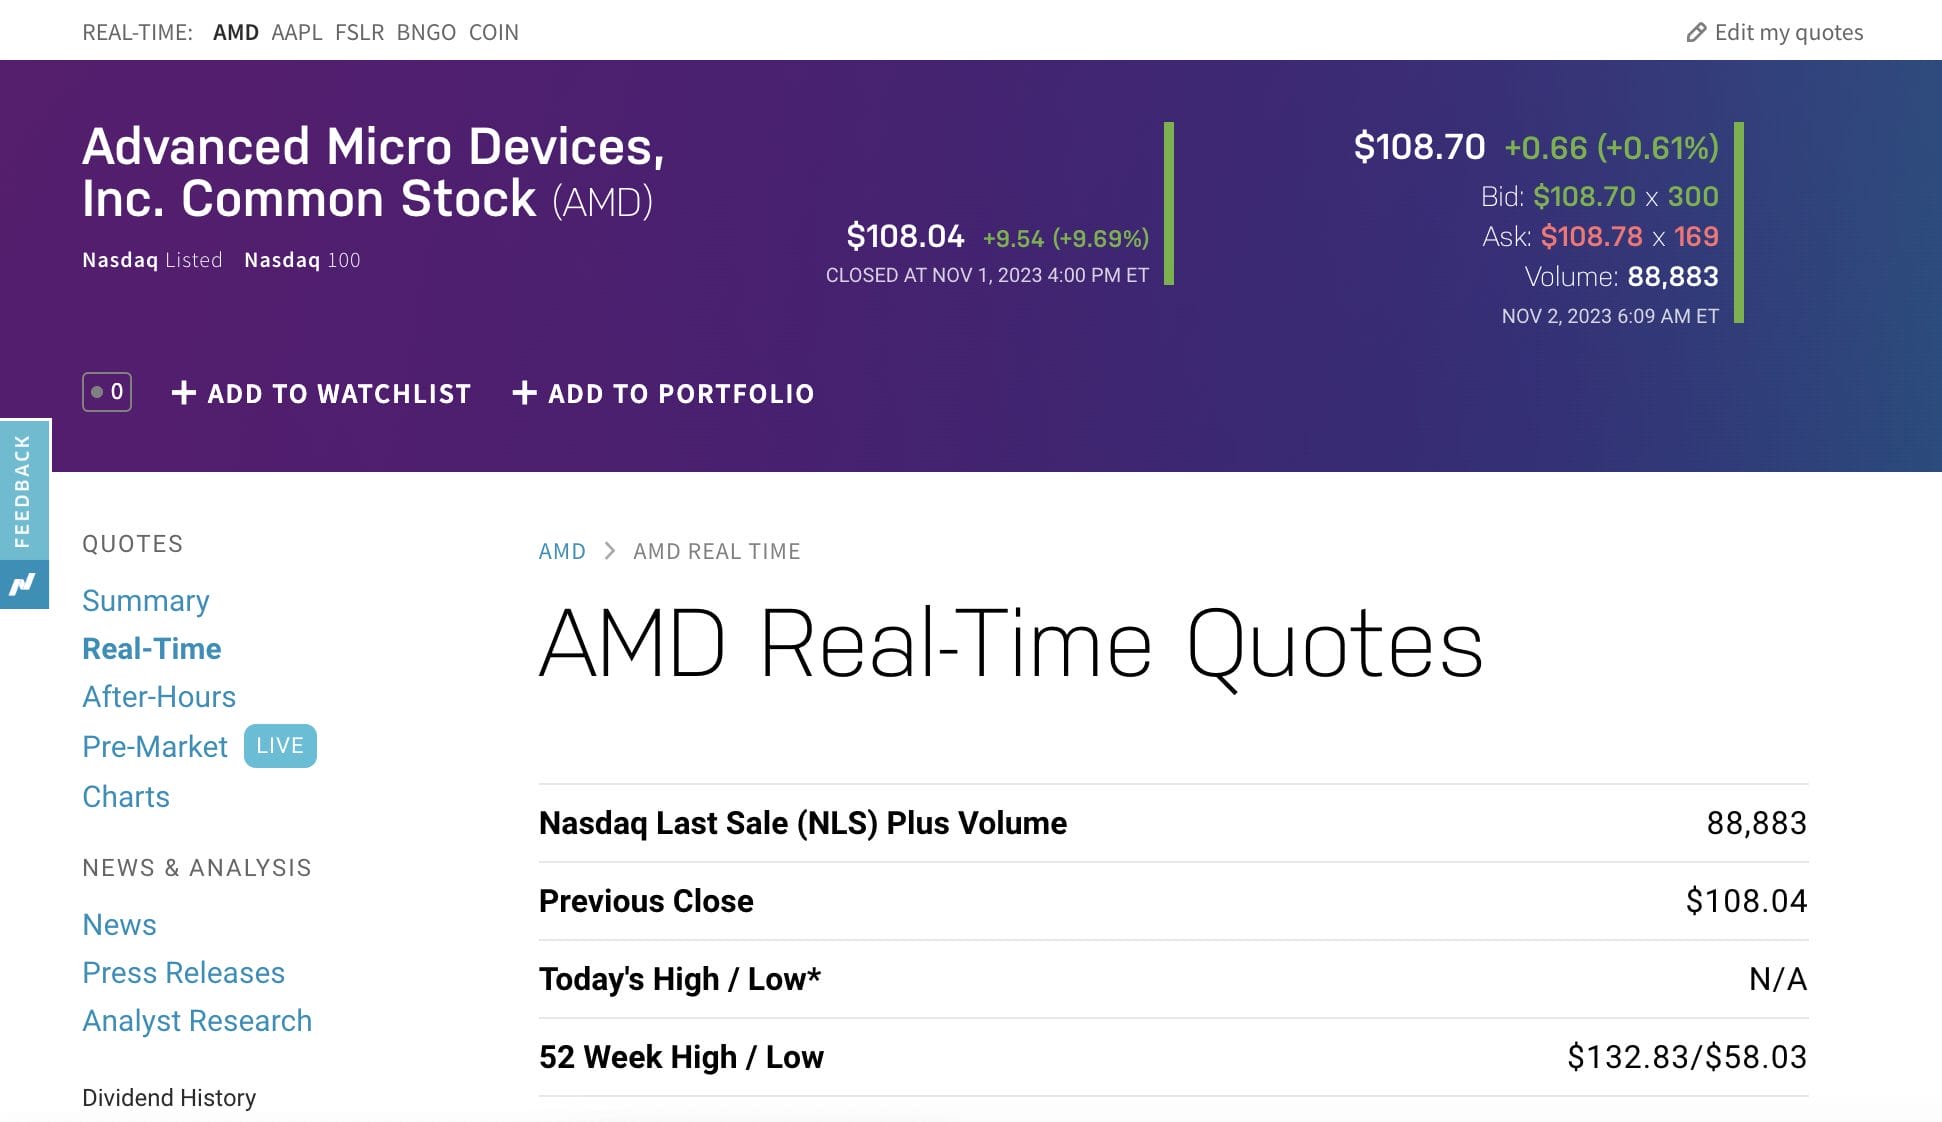
Task: Click the plus icon for Add to Watchlist
Action: [x=183, y=393]
